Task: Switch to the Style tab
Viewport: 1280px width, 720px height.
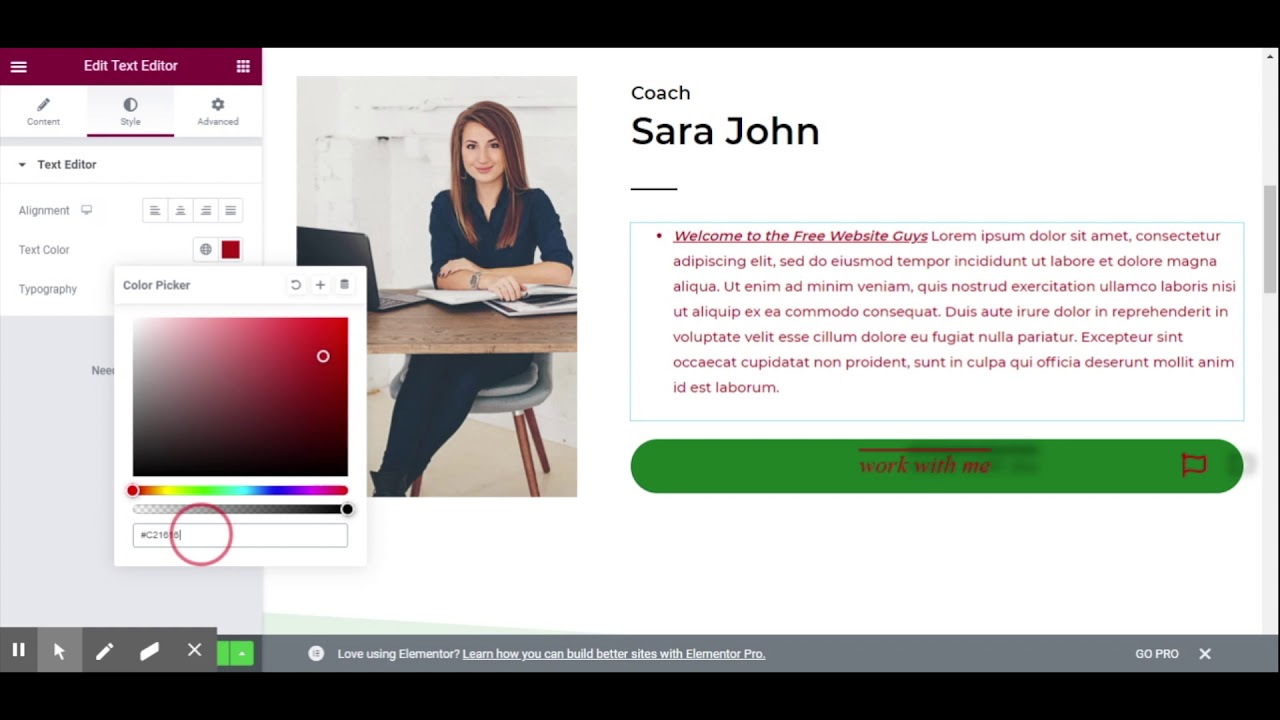Action: click(130, 111)
